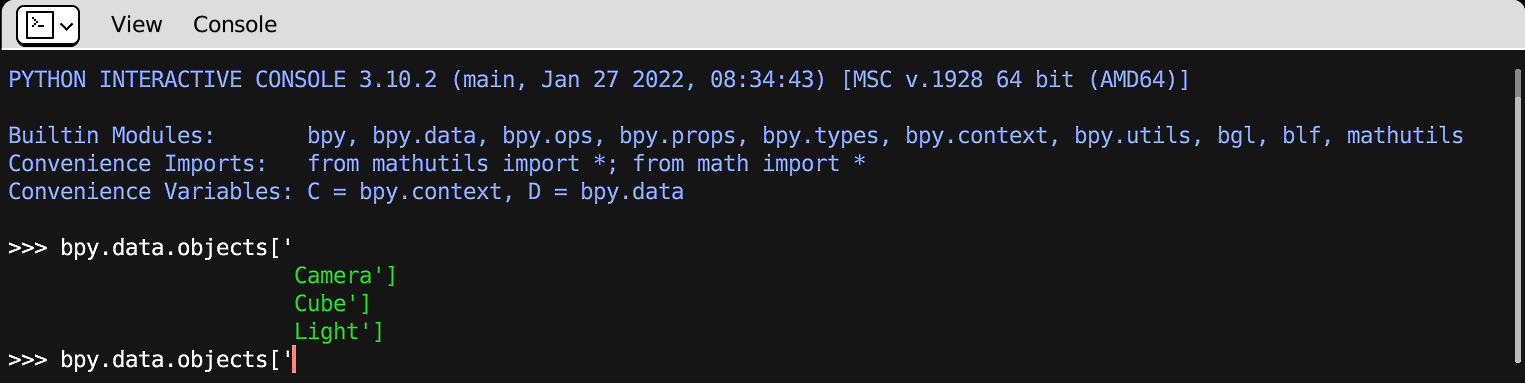This screenshot has height=383, width=1525.
Task: Click the red text cursor at the prompt end
Action: tap(294, 359)
